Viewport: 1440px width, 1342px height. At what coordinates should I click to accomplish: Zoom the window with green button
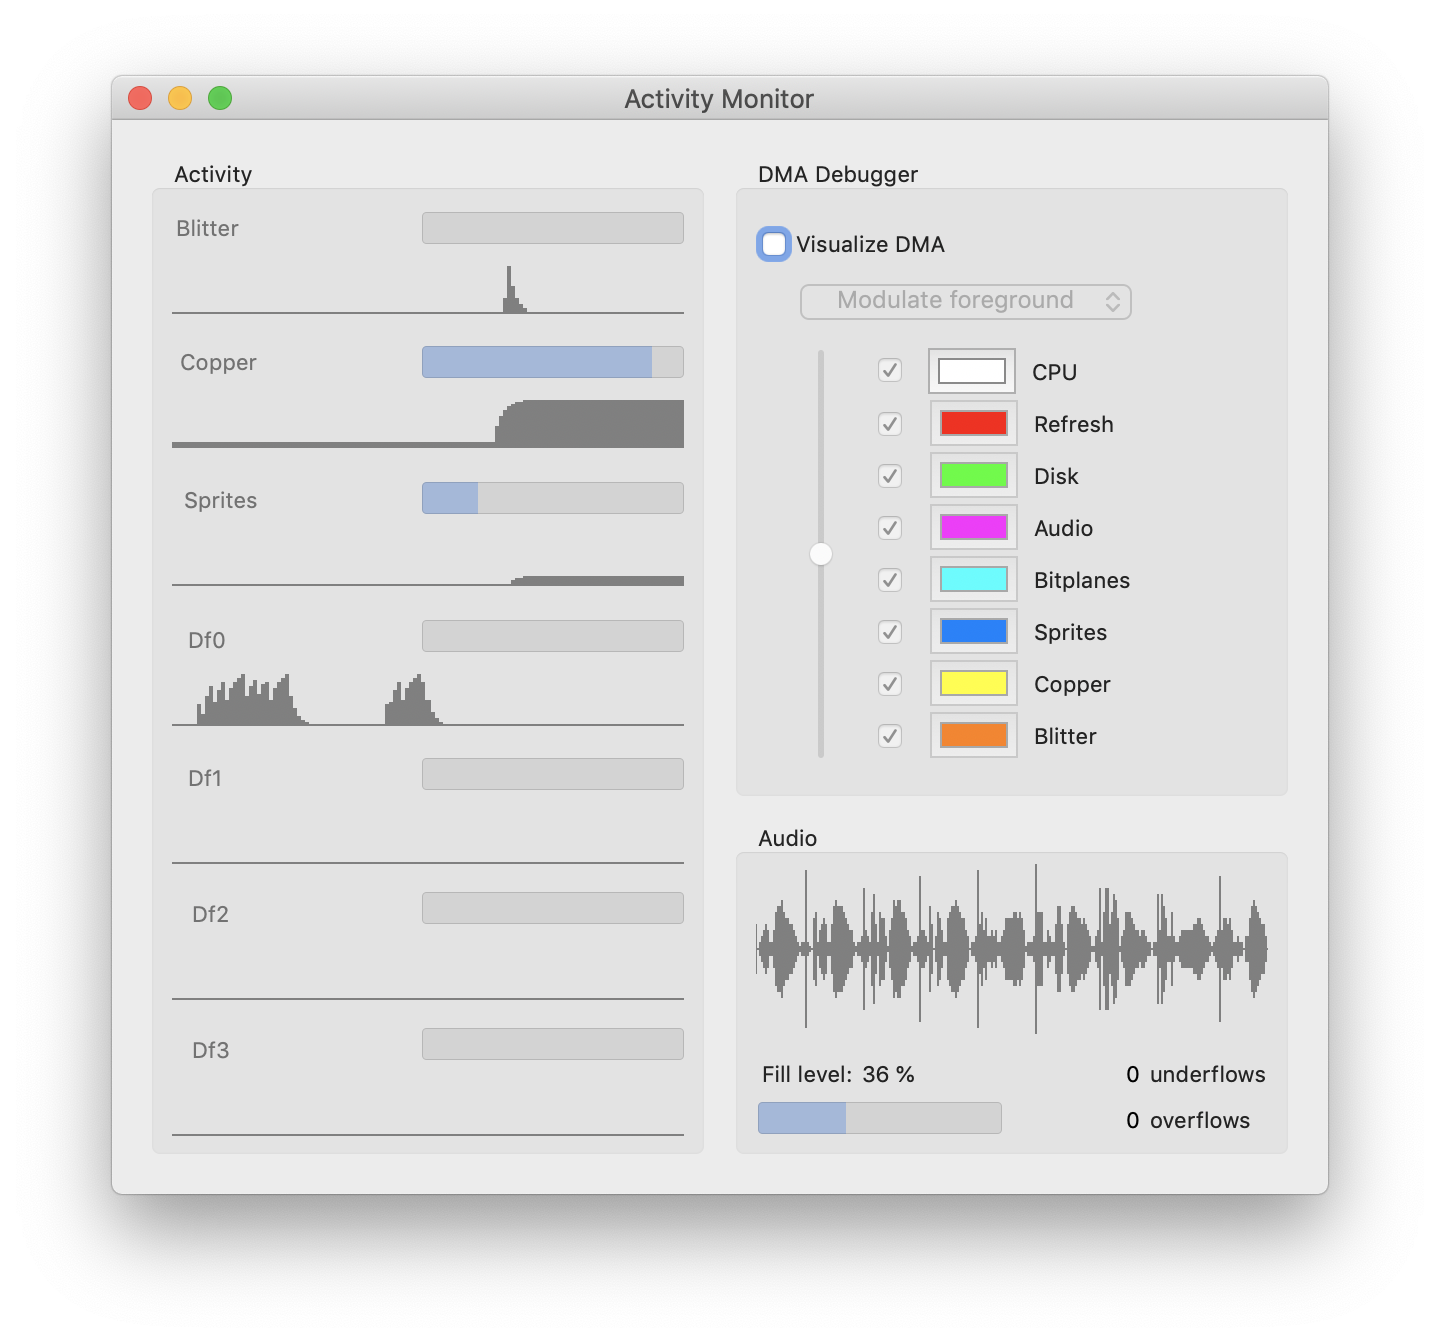[220, 98]
